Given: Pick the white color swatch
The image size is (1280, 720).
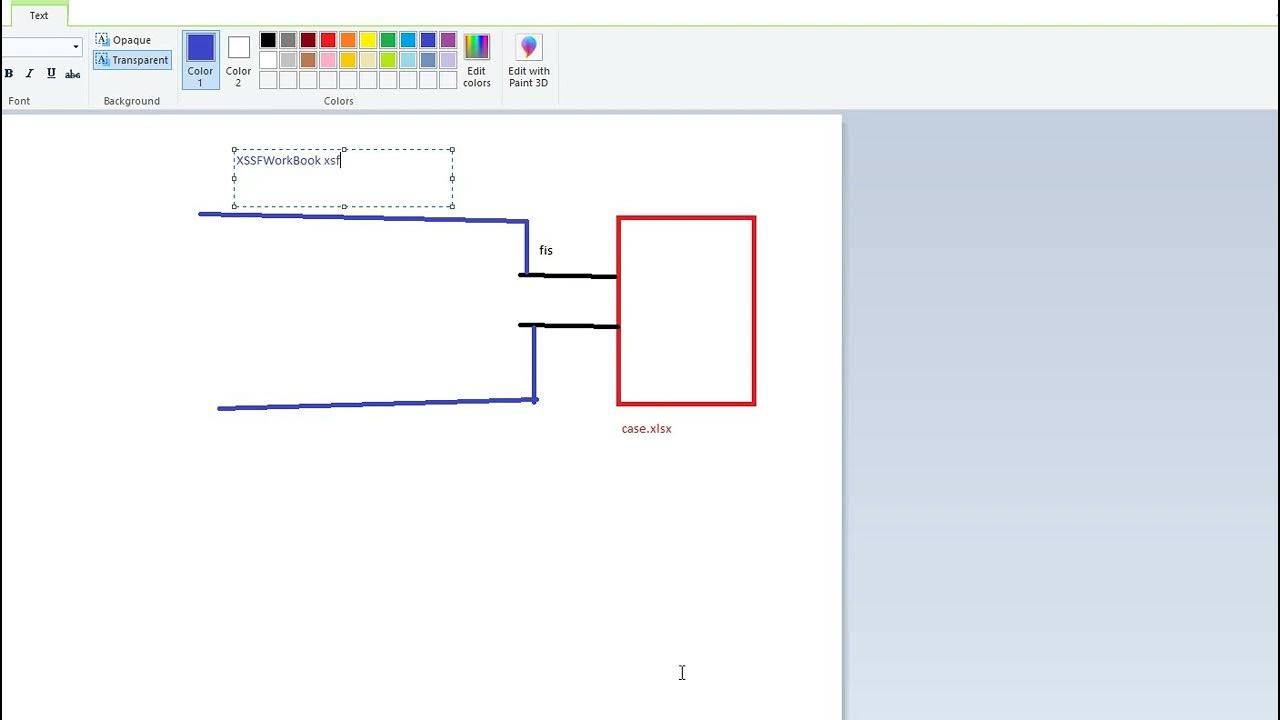Looking at the screenshot, I should [x=268, y=60].
